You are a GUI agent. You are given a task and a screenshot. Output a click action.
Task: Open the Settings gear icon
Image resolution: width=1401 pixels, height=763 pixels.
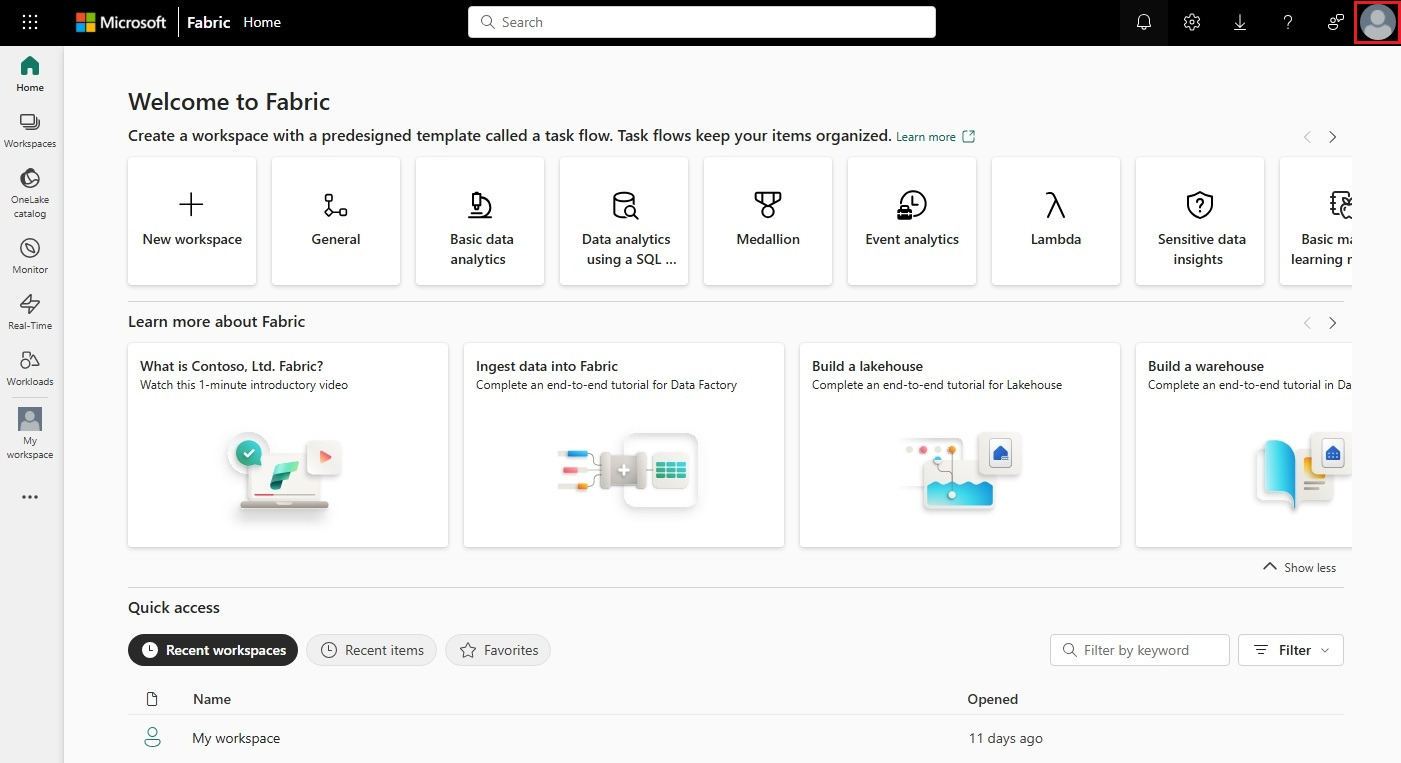click(1192, 22)
